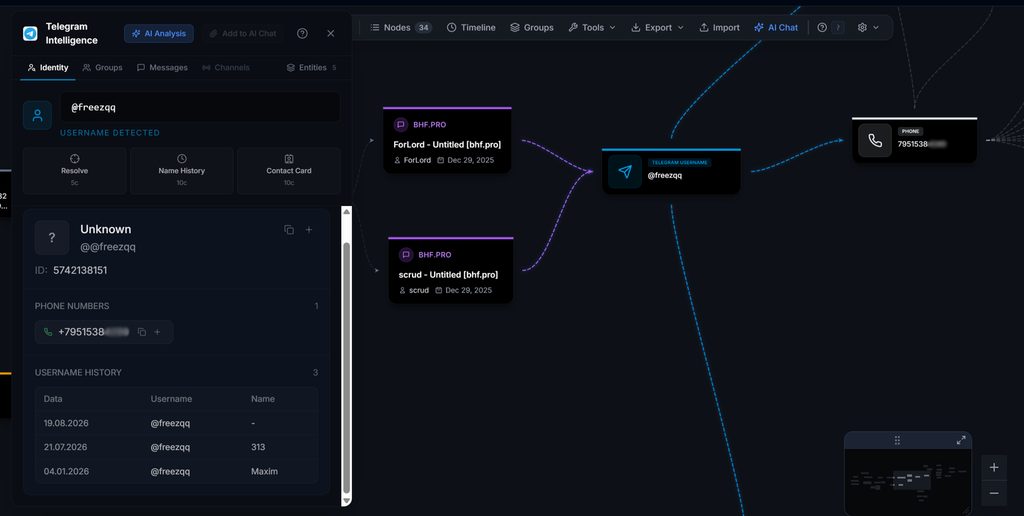Expand the minimap with the arrows icon
The width and height of the screenshot is (1024, 516).
[961, 440]
